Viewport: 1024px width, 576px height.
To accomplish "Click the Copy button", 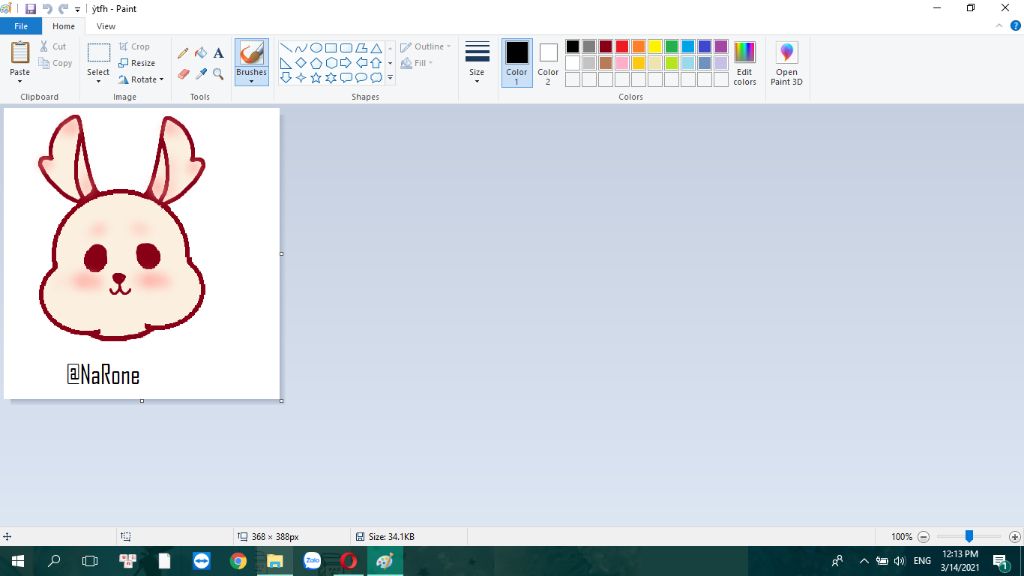I will [56, 63].
